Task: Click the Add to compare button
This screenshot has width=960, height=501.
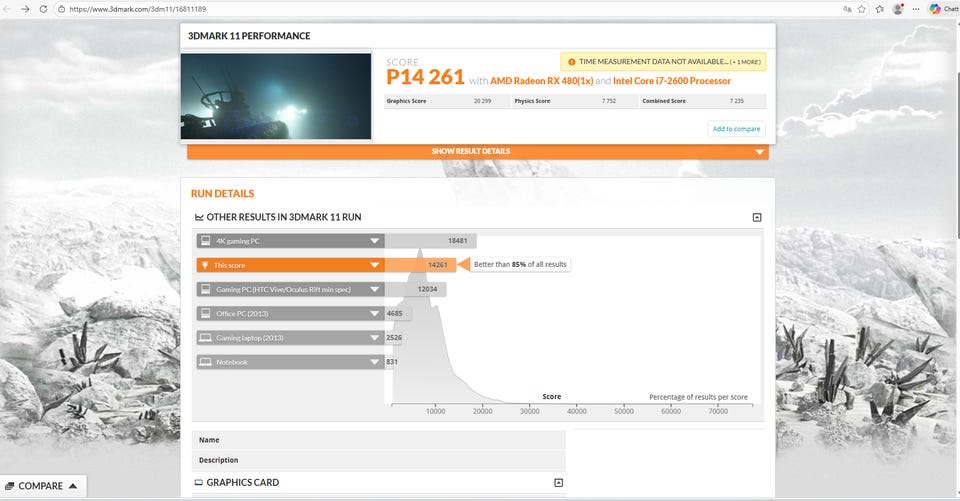Action: pyautogui.click(x=736, y=129)
